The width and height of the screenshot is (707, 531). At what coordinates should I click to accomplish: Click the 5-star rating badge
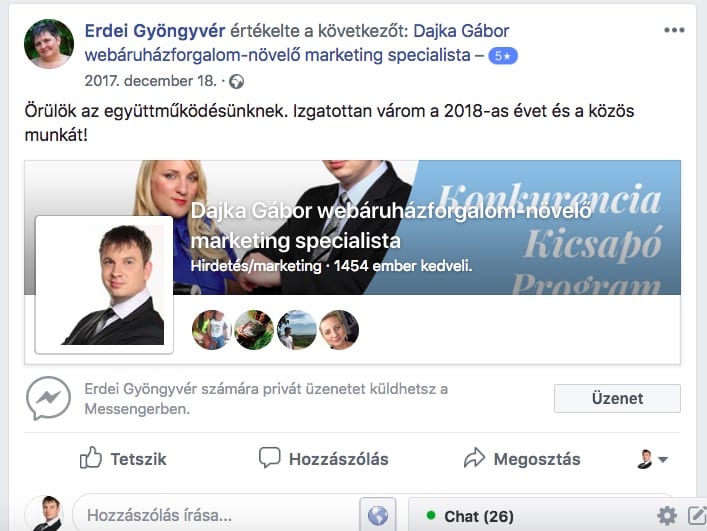(503, 56)
